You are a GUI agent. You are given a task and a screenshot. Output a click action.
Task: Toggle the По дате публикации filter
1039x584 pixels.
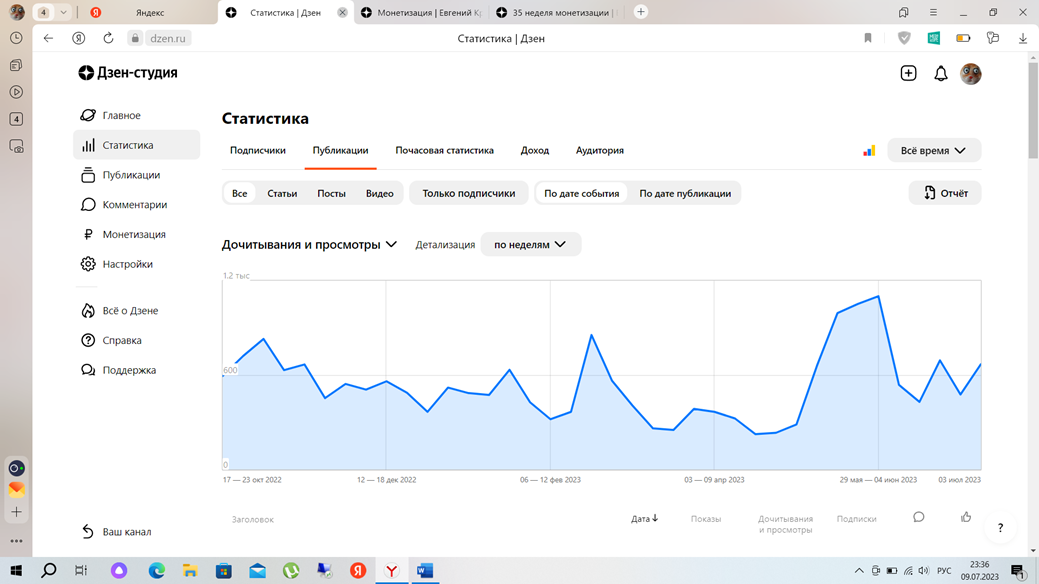coord(687,192)
